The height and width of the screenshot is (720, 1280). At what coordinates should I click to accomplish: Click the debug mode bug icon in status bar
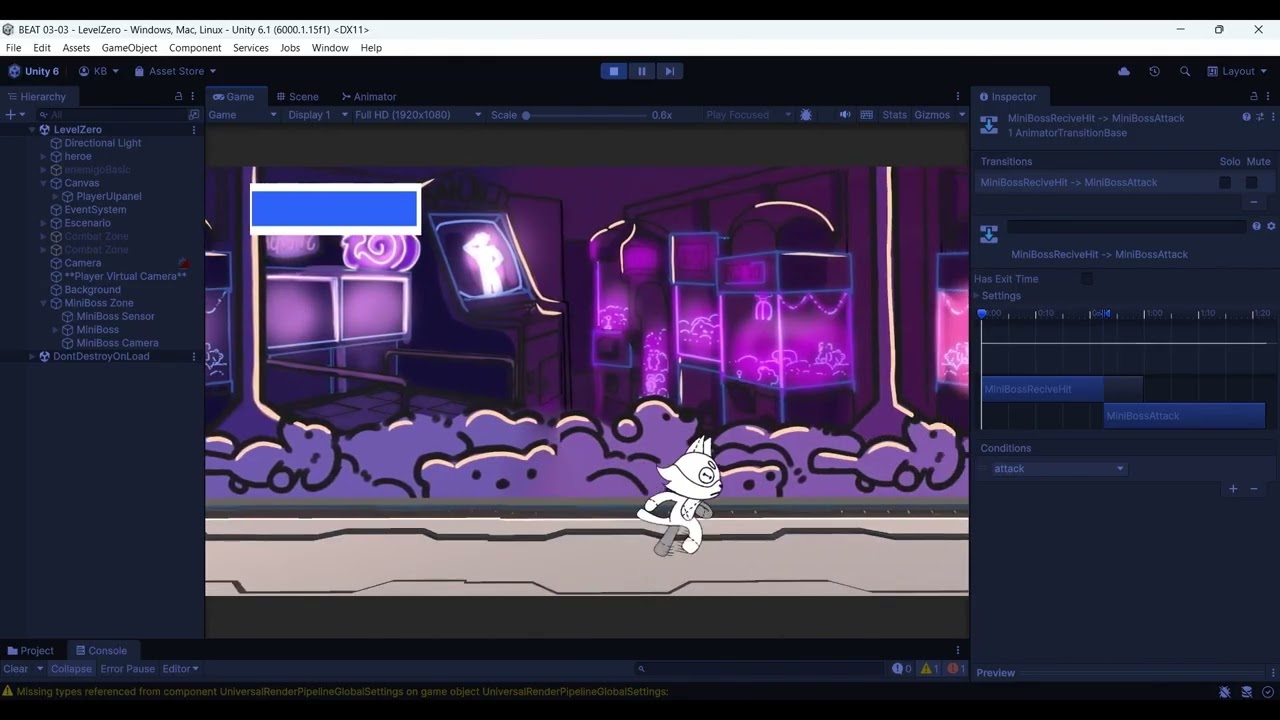(x=1225, y=692)
